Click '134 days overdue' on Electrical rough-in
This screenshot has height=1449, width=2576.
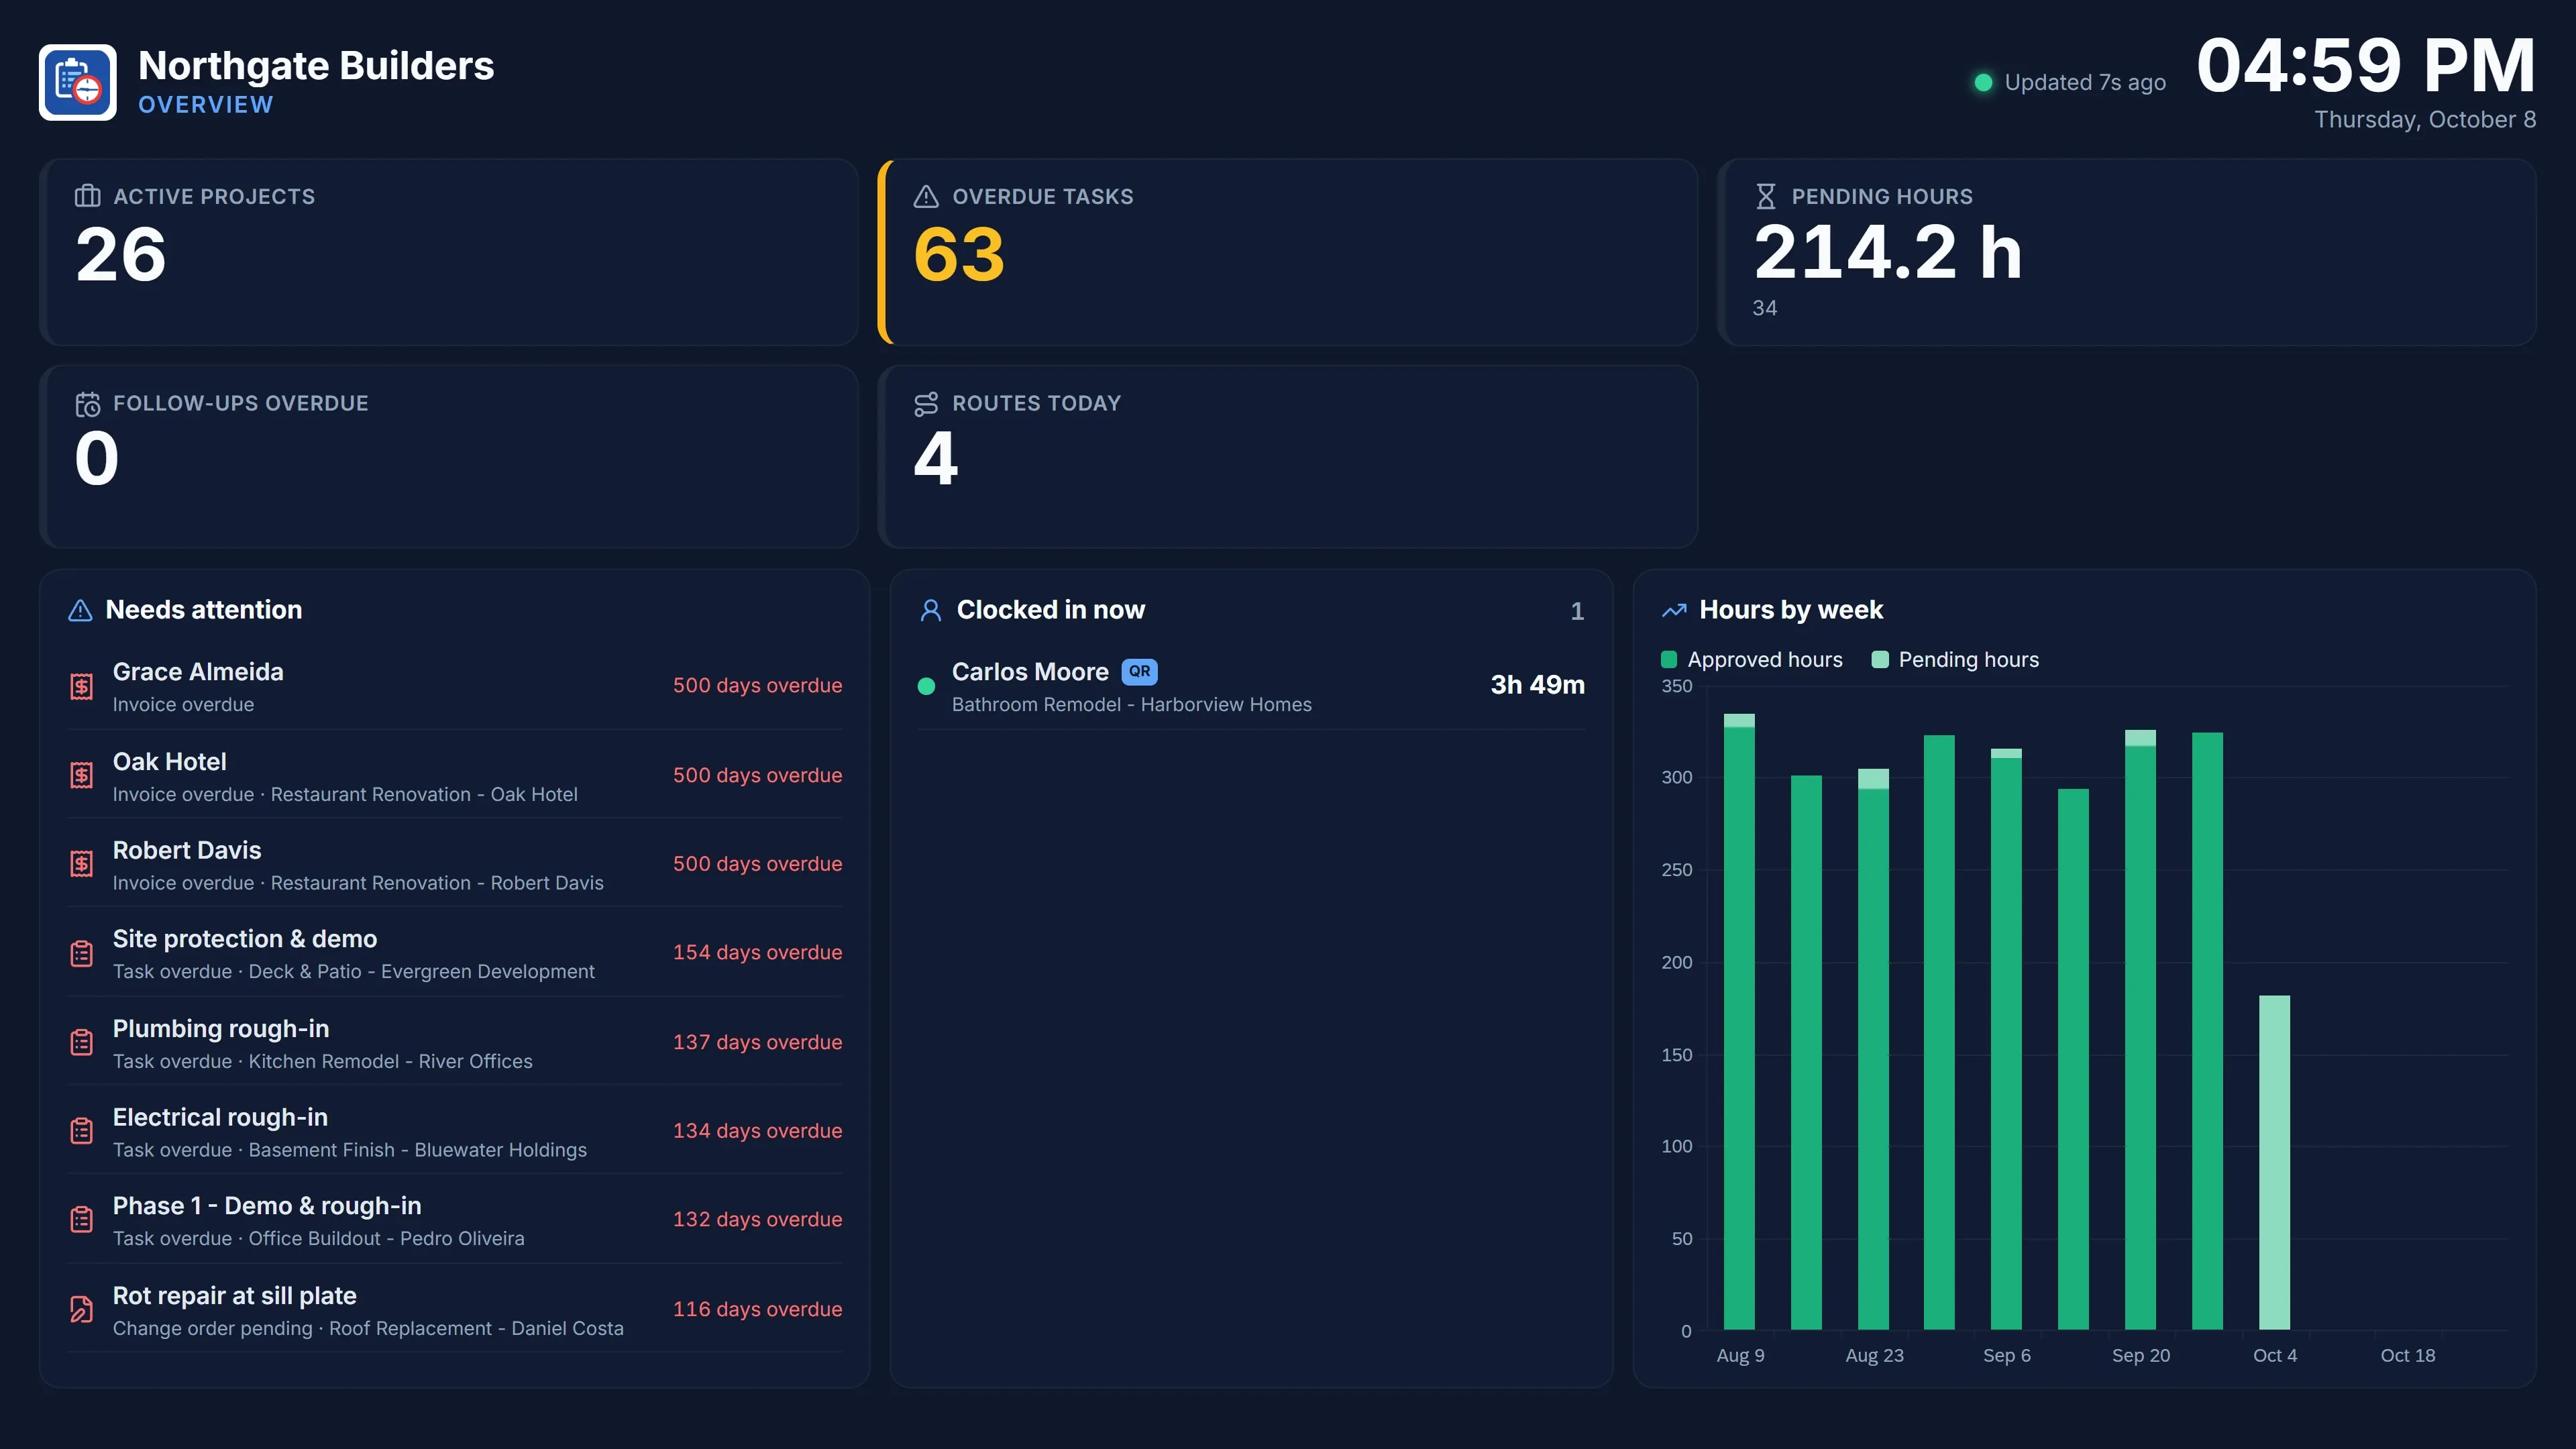[x=757, y=1131]
